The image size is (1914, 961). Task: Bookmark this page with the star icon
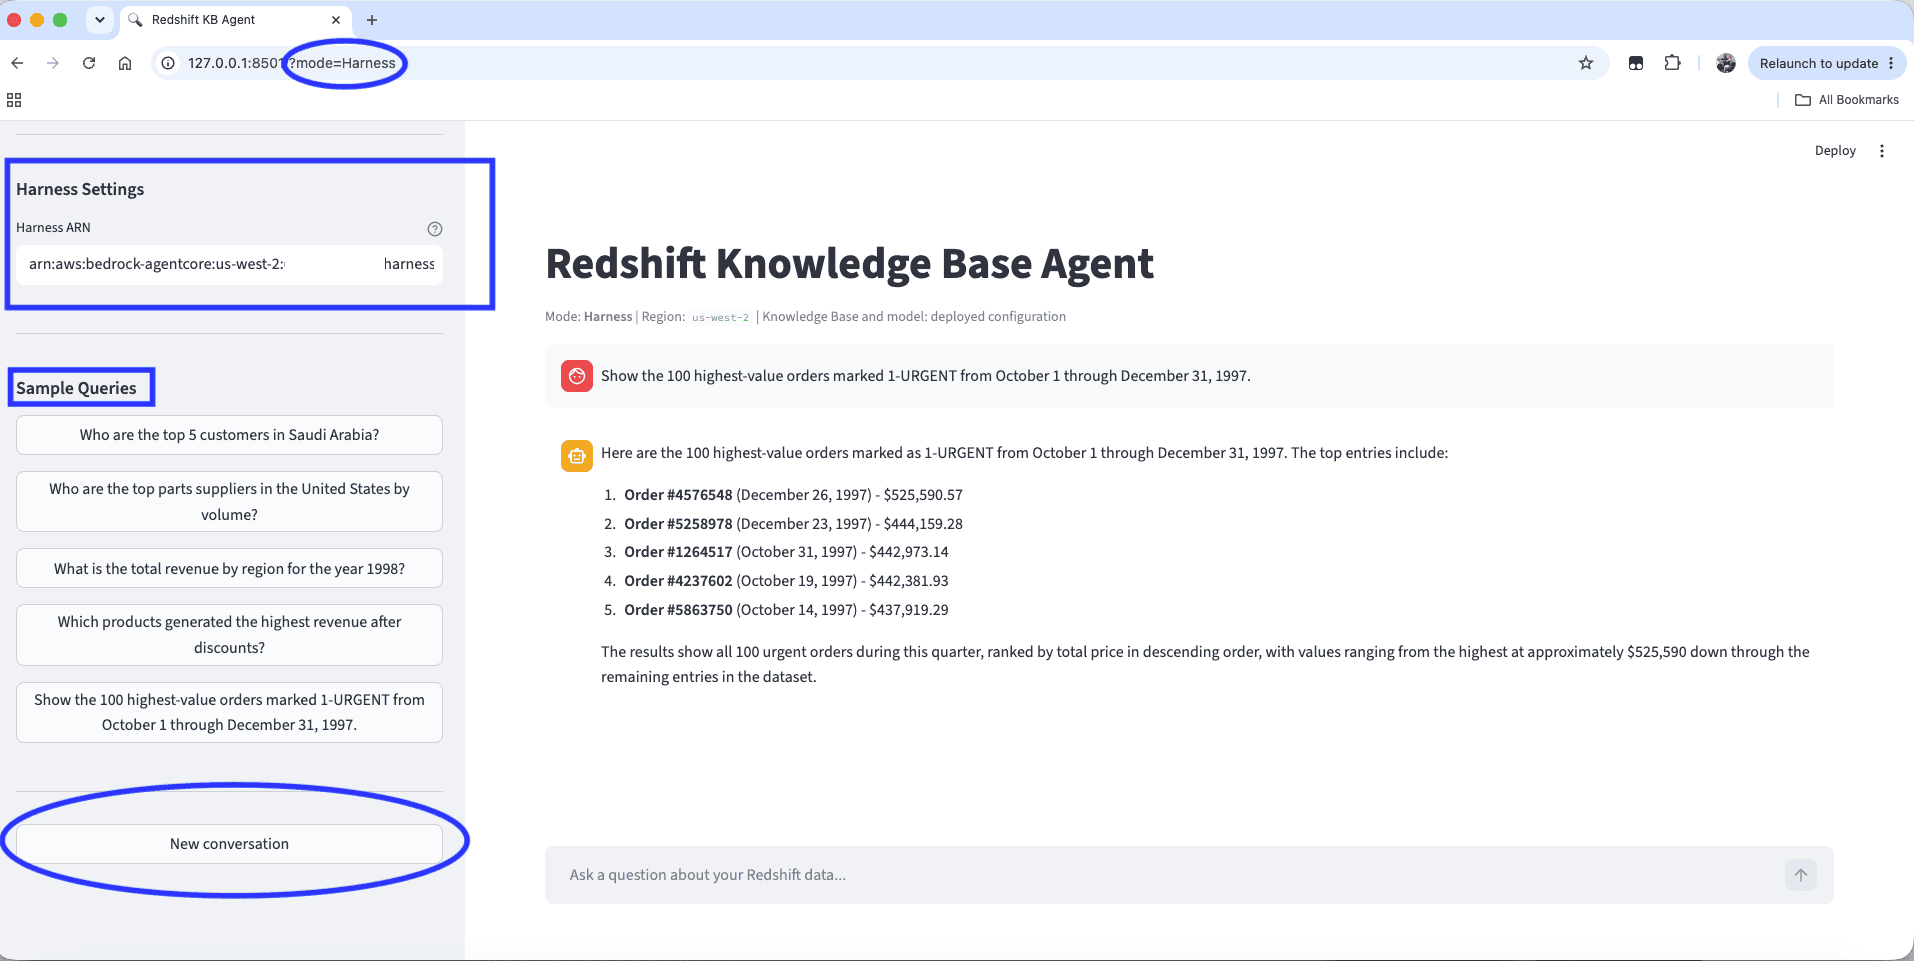click(1586, 63)
